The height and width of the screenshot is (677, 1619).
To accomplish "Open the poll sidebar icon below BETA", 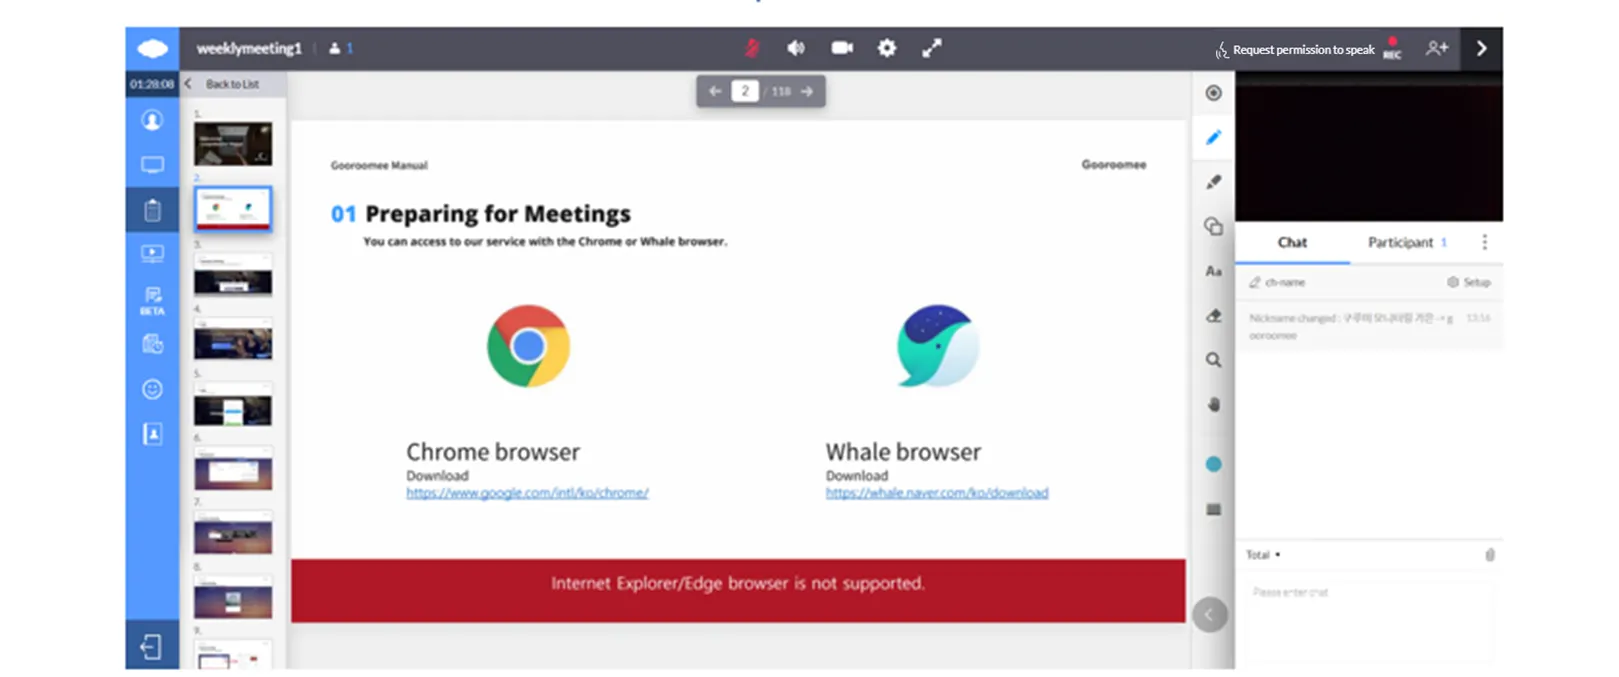I will pyautogui.click(x=152, y=344).
